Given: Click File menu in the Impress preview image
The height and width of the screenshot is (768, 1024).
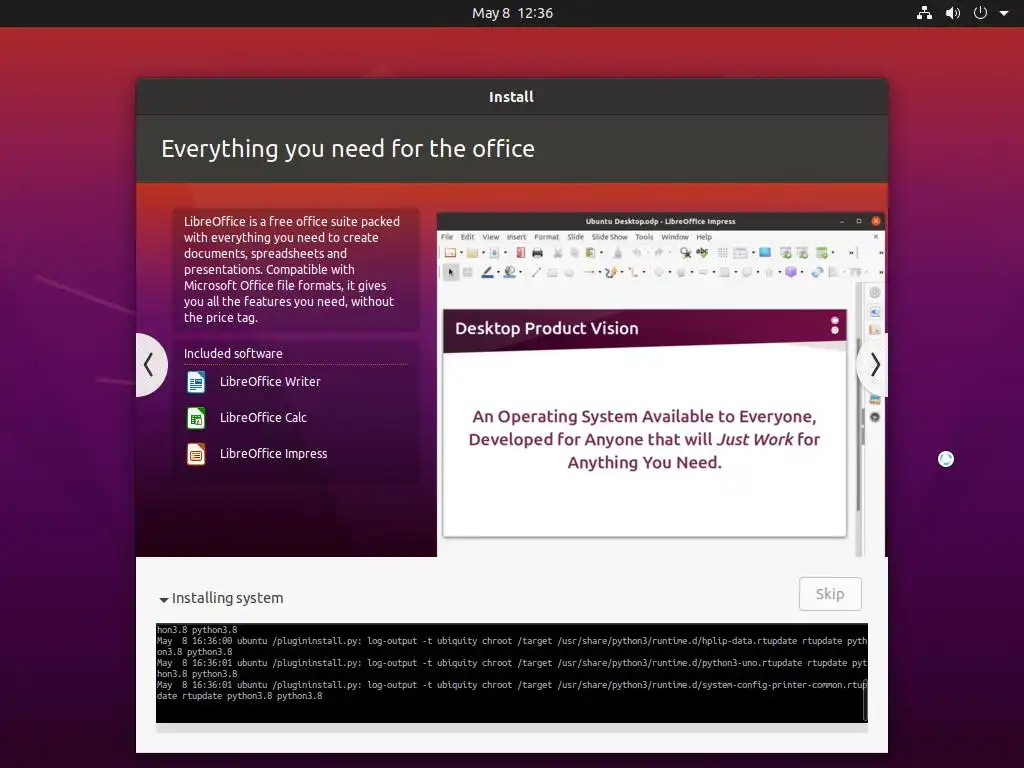Looking at the screenshot, I should [447, 237].
